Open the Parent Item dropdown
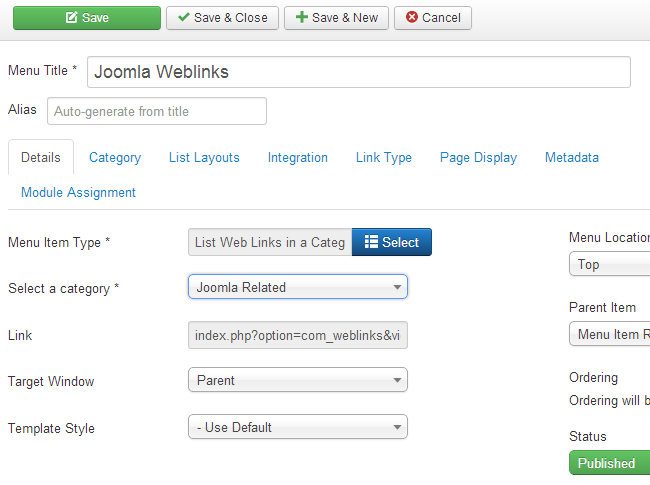The height and width of the screenshot is (485, 650). 609,334
